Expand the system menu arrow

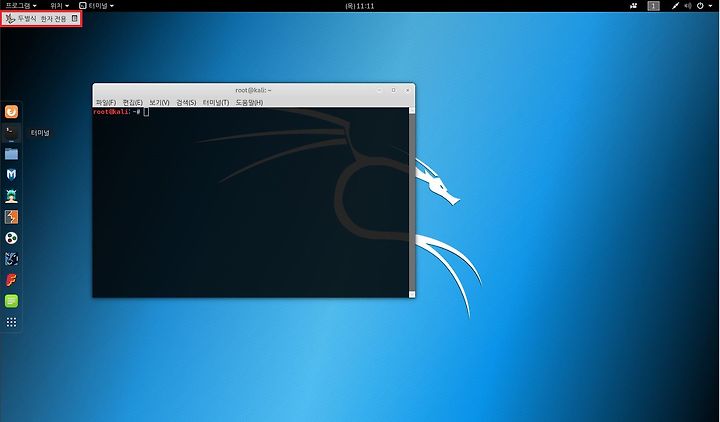tap(710, 6)
